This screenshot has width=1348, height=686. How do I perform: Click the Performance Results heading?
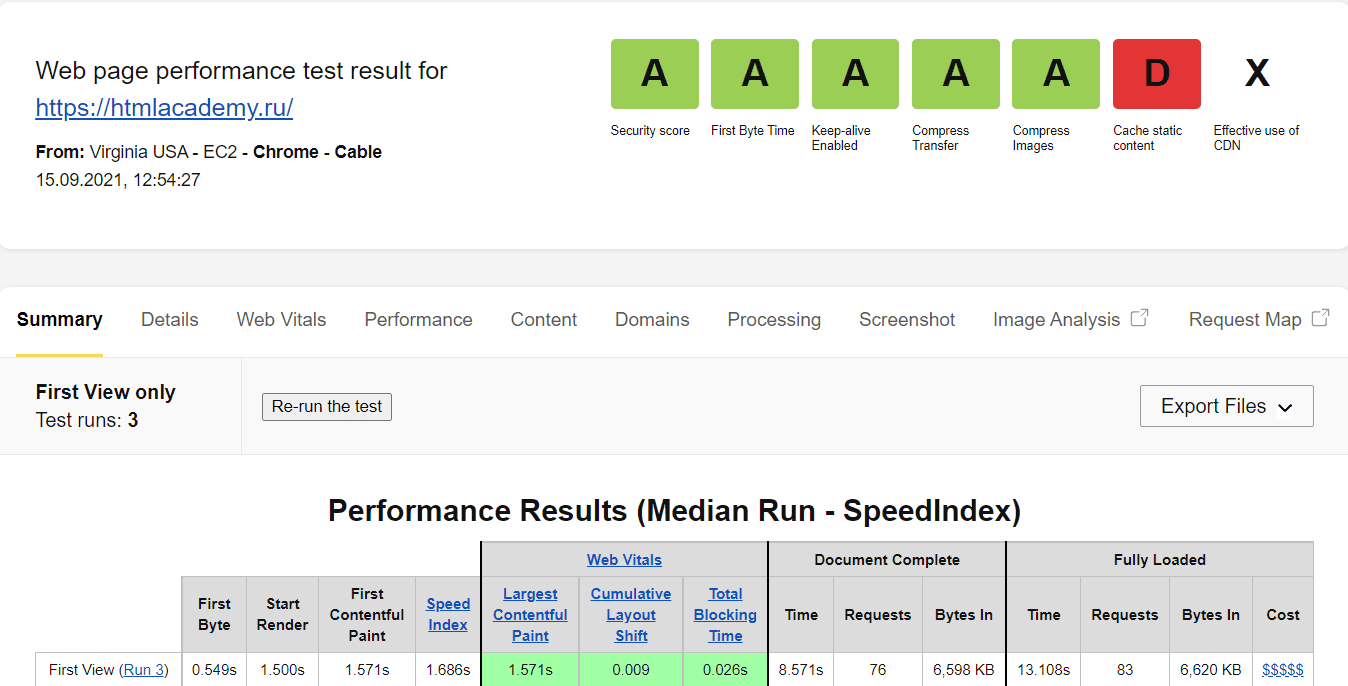(x=674, y=511)
